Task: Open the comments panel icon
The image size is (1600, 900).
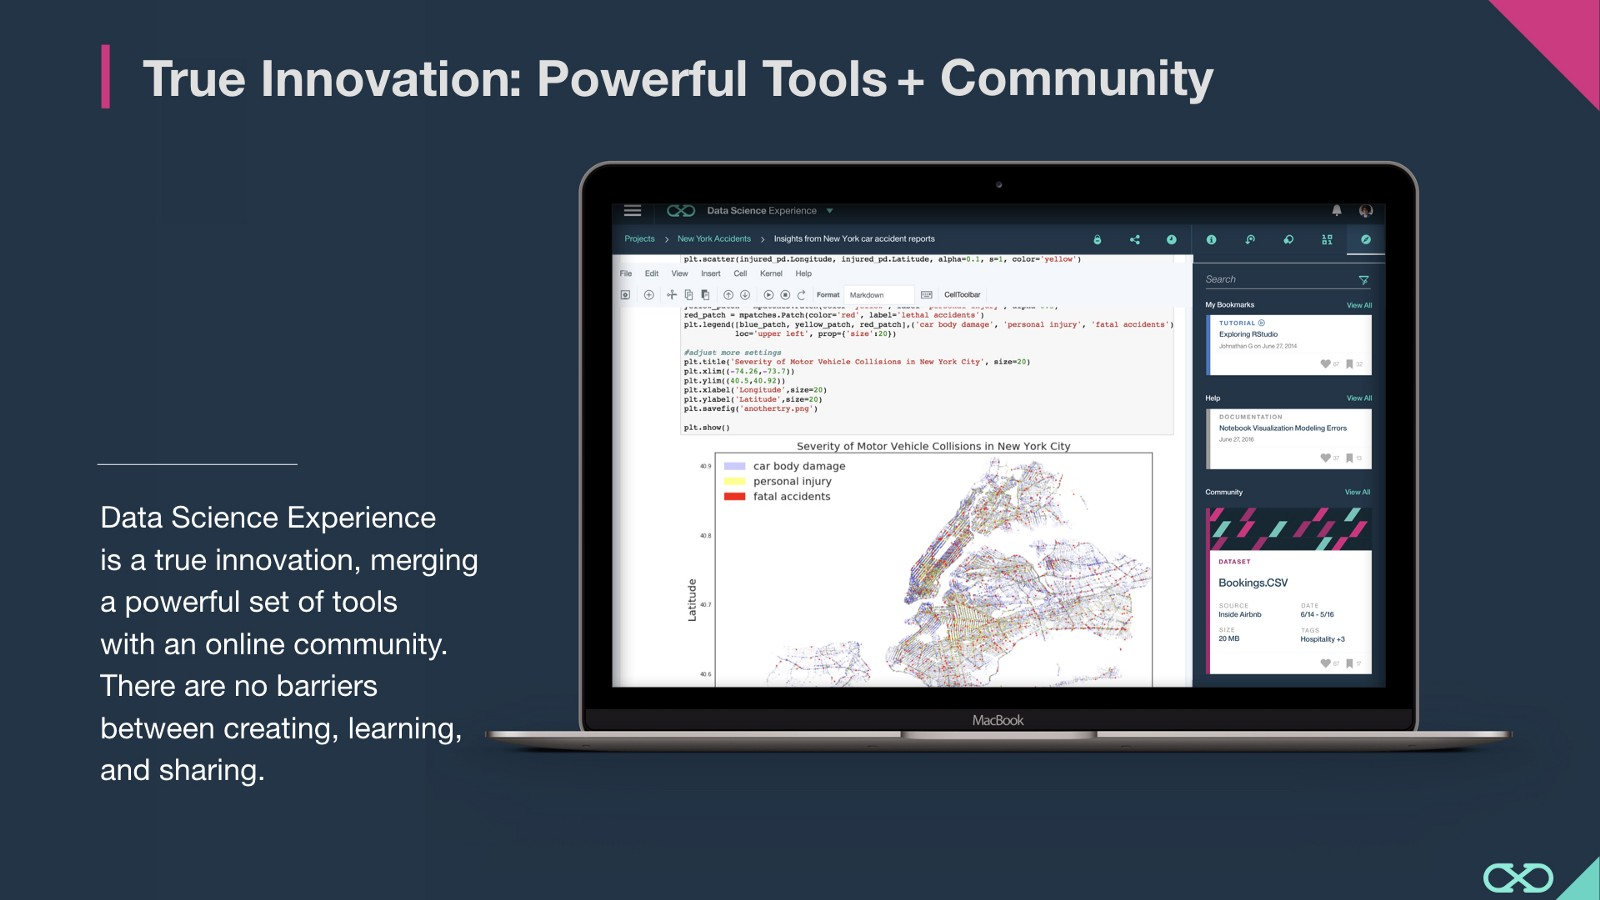Action: 1289,240
